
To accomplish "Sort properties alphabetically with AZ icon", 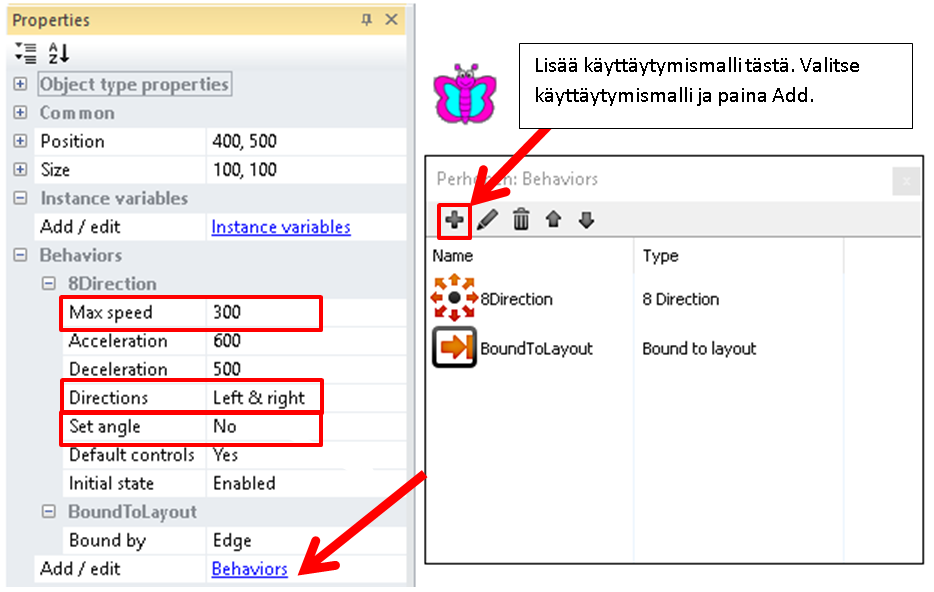I will [x=59, y=54].
